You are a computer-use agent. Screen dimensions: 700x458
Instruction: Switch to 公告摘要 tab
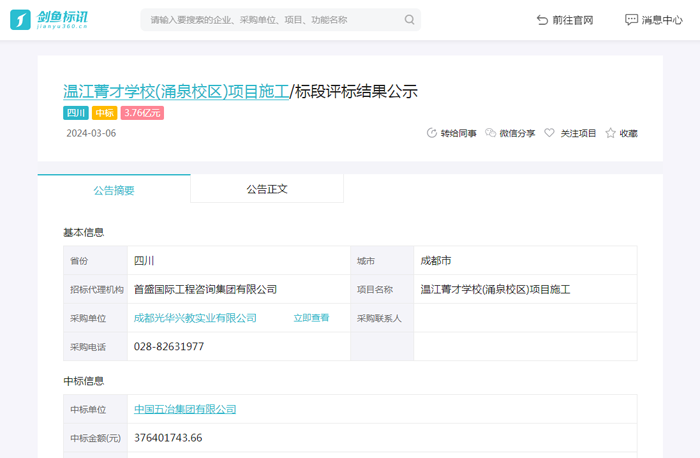pyautogui.click(x=114, y=190)
